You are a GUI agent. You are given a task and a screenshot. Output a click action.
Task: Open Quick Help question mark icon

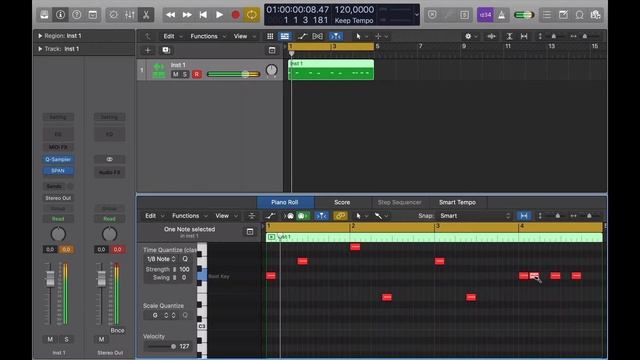click(x=77, y=15)
